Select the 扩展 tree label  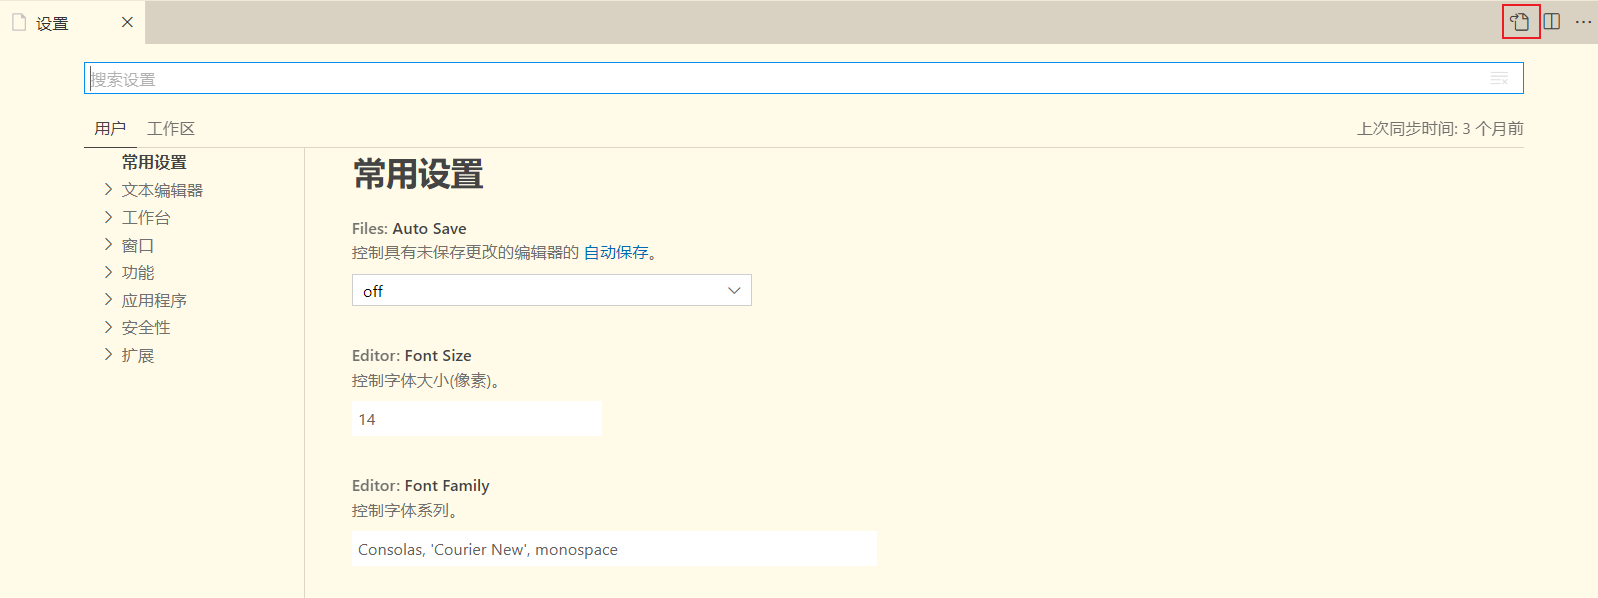coord(138,355)
